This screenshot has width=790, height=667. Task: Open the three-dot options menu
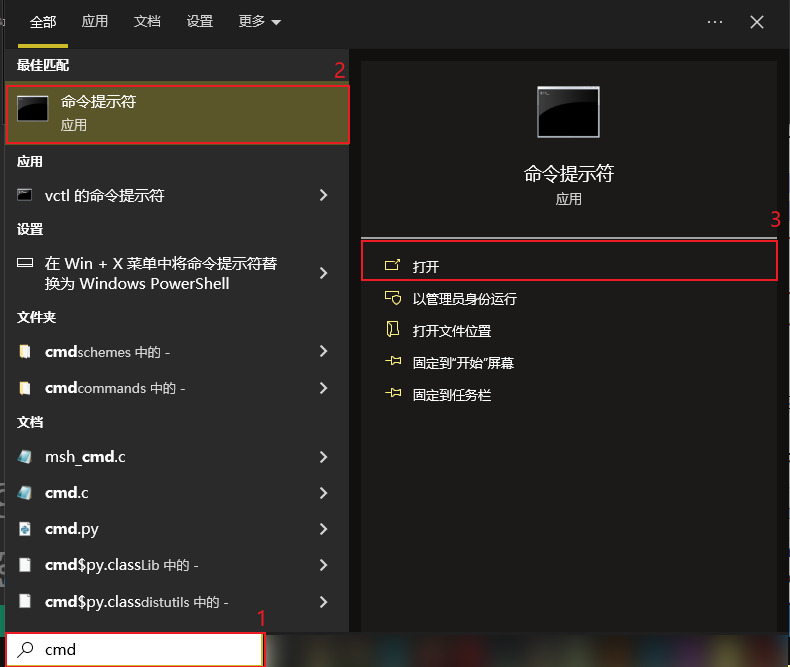click(x=714, y=21)
